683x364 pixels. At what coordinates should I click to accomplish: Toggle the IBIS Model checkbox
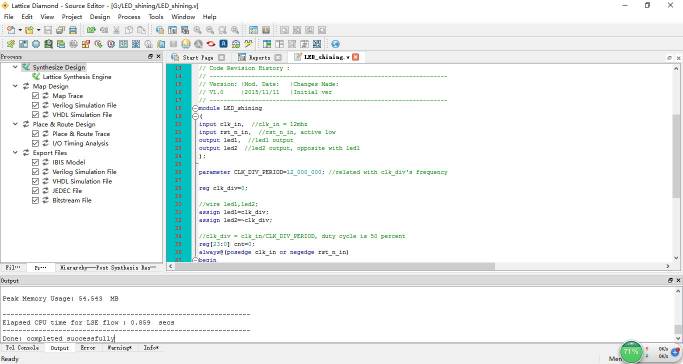(x=36, y=162)
